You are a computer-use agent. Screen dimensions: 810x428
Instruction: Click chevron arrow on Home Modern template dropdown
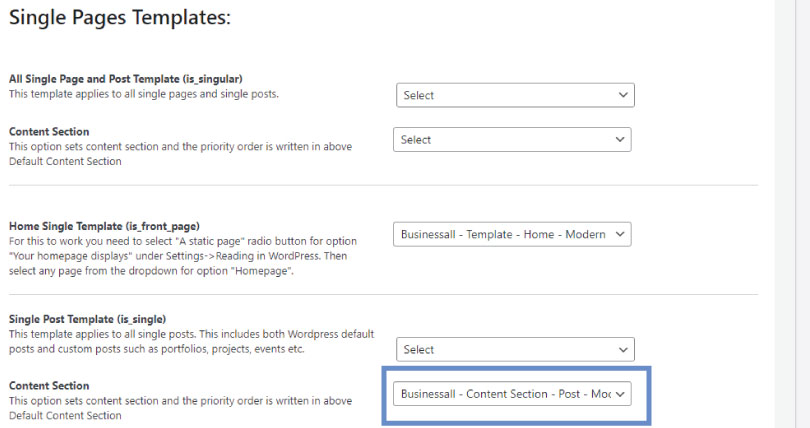click(x=620, y=234)
